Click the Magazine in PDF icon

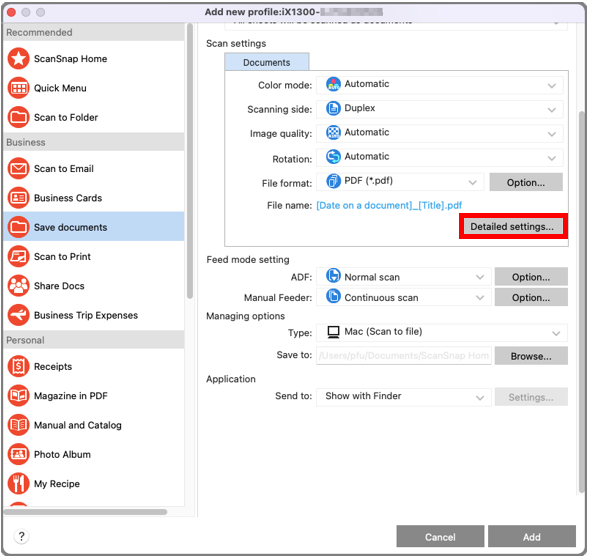click(18, 396)
